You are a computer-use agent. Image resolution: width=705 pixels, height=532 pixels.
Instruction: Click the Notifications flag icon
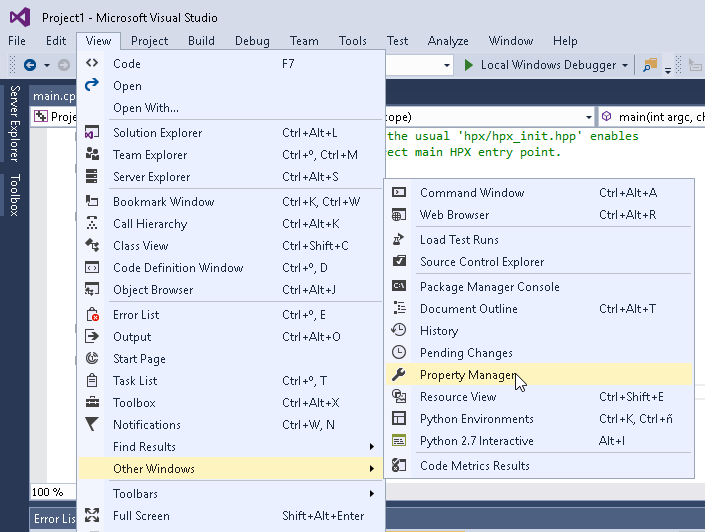[92, 424]
